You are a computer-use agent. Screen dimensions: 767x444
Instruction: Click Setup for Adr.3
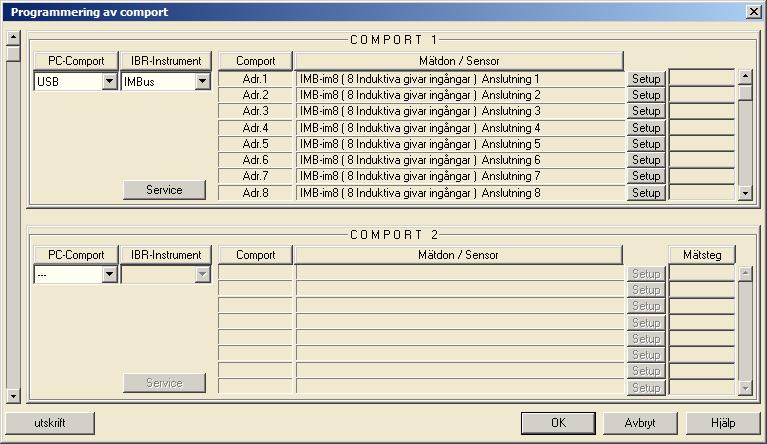[646, 111]
